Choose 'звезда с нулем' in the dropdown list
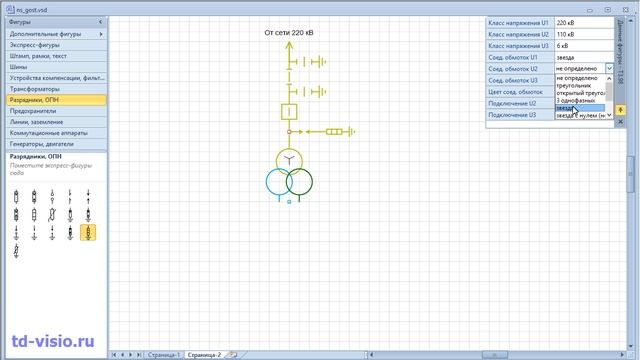This screenshot has width=640, height=360. [x=580, y=116]
